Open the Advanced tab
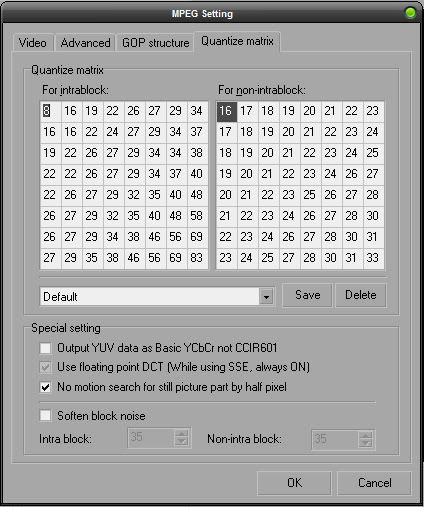The height and width of the screenshot is (507, 424). [x=85, y=43]
